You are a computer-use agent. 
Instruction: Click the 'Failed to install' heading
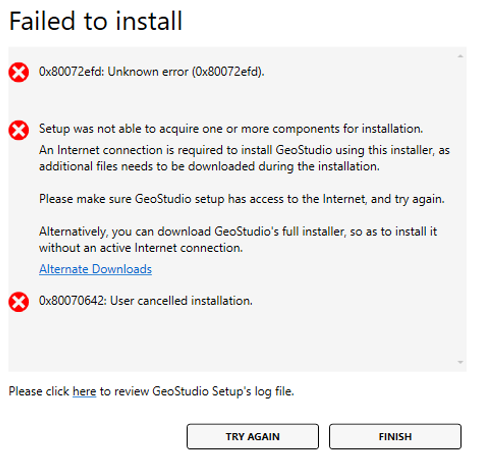(x=96, y=21)
